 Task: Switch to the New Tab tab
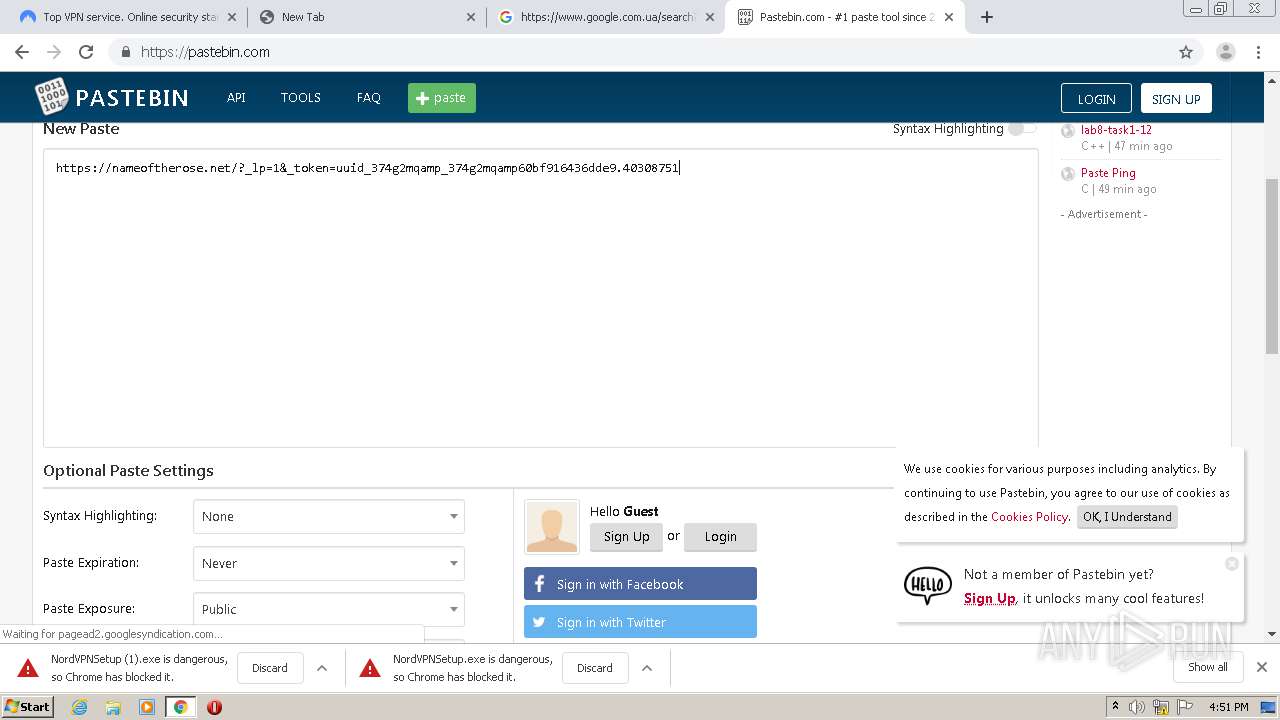[367, 17]
